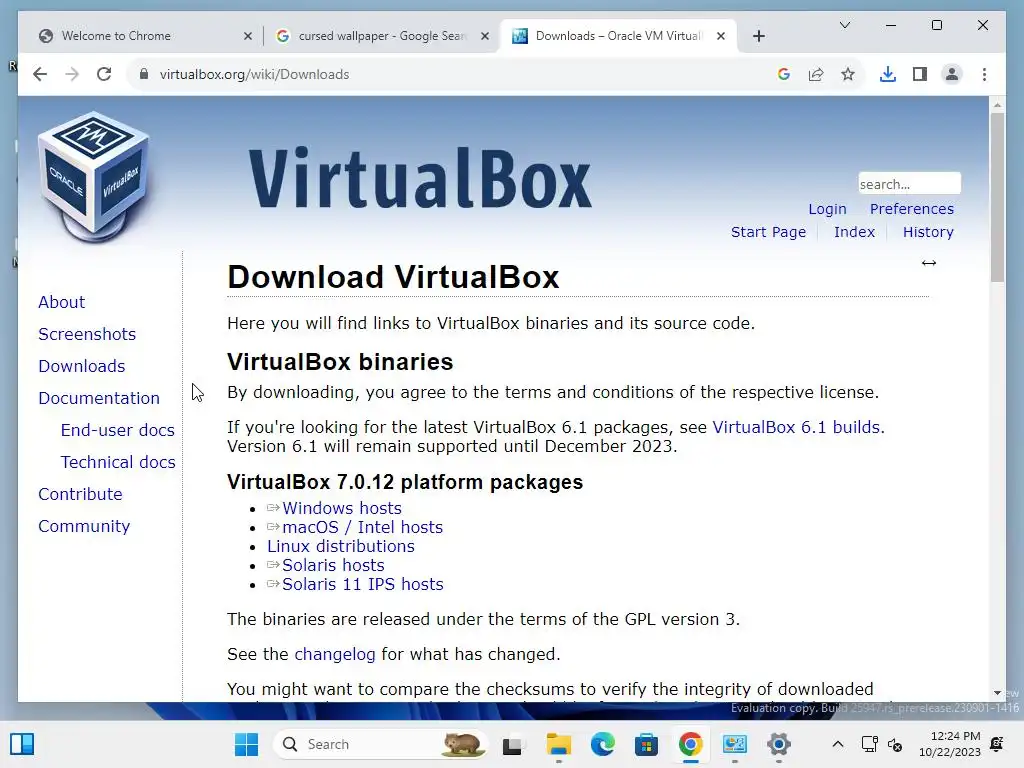Go to Start Page link

[x=768, y=232]
